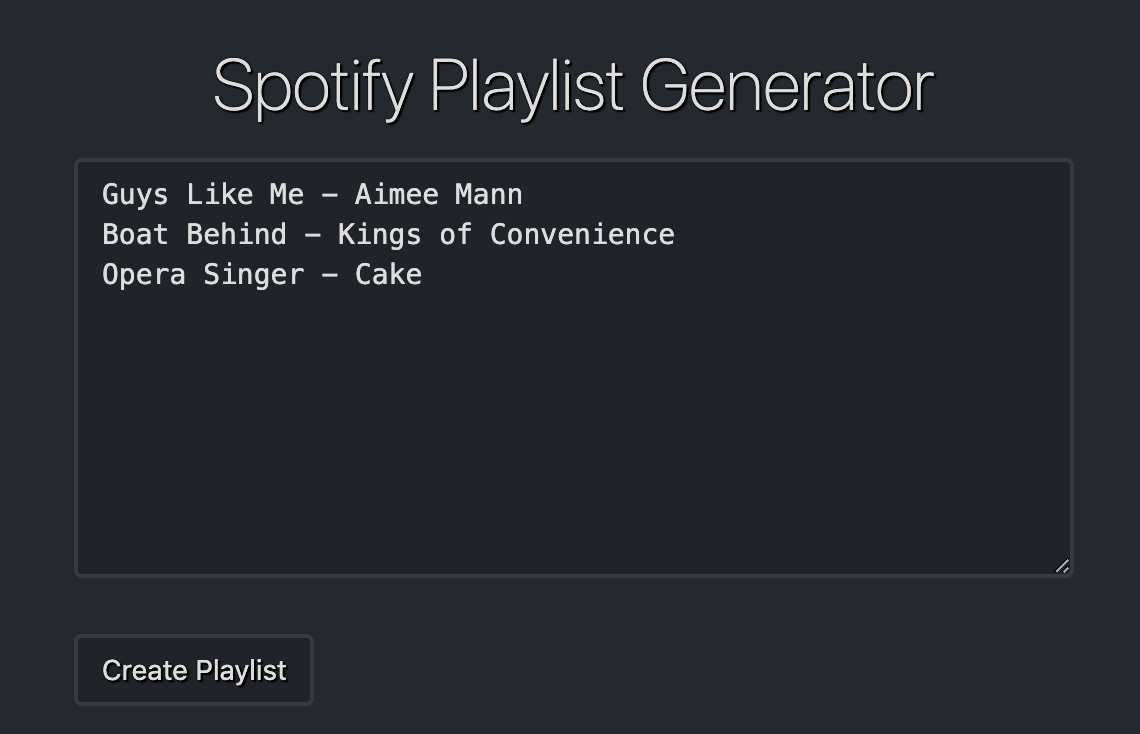Viewport: 1140px width, 734px height.
Task: Click the textarea resize handle corner
Action: 1062,566
